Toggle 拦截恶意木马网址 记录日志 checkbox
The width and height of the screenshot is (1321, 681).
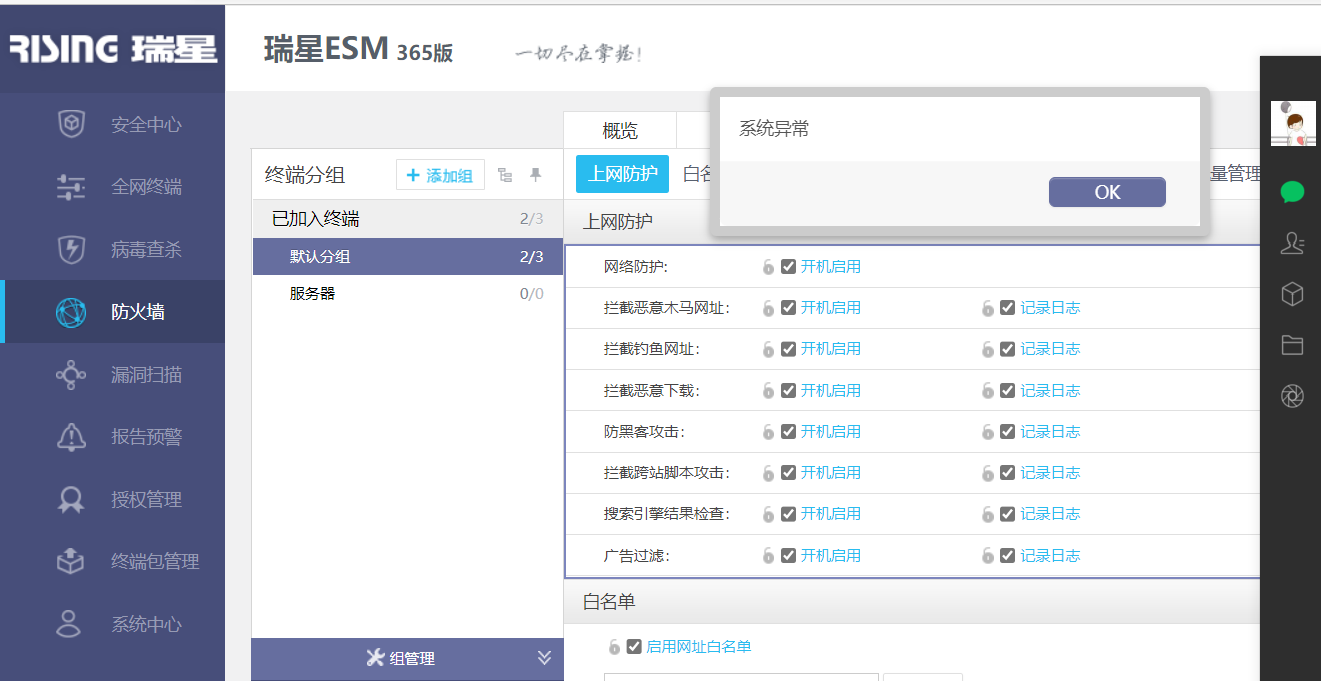coord(1008,308)
